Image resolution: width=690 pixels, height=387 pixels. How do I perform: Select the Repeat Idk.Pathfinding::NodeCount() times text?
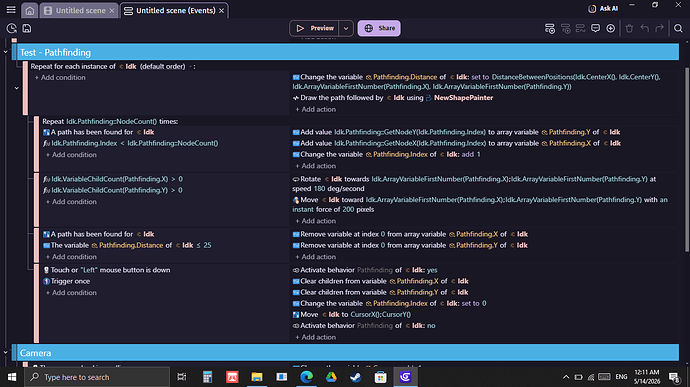click(110, 122)
